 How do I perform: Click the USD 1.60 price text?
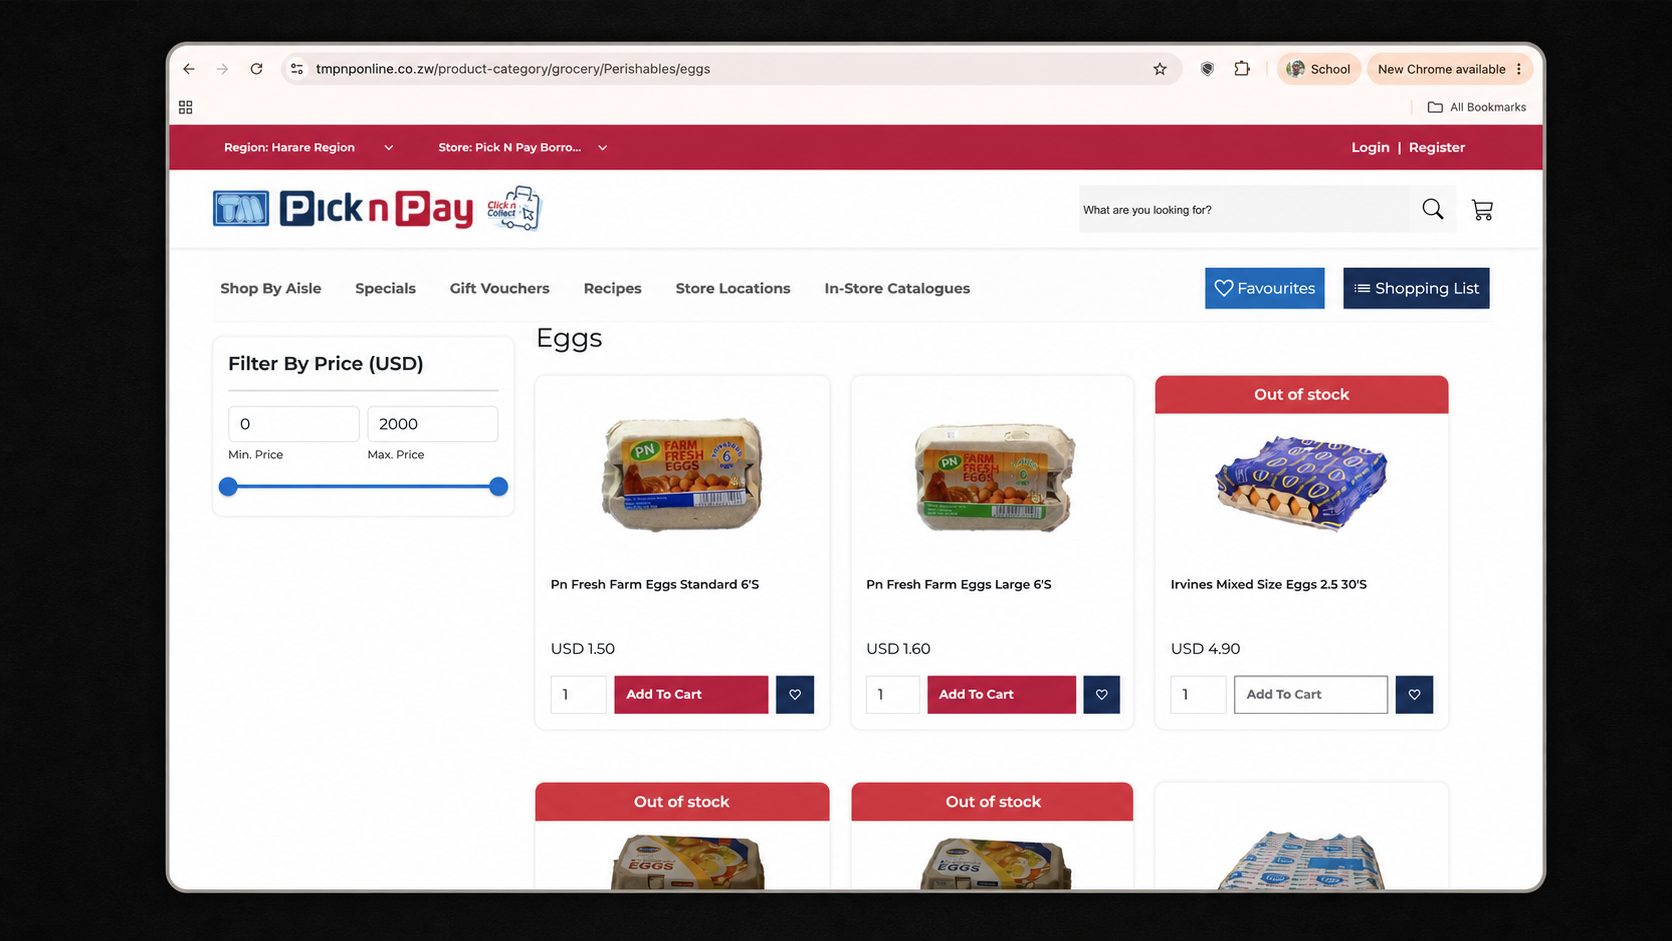click(898, 648)
